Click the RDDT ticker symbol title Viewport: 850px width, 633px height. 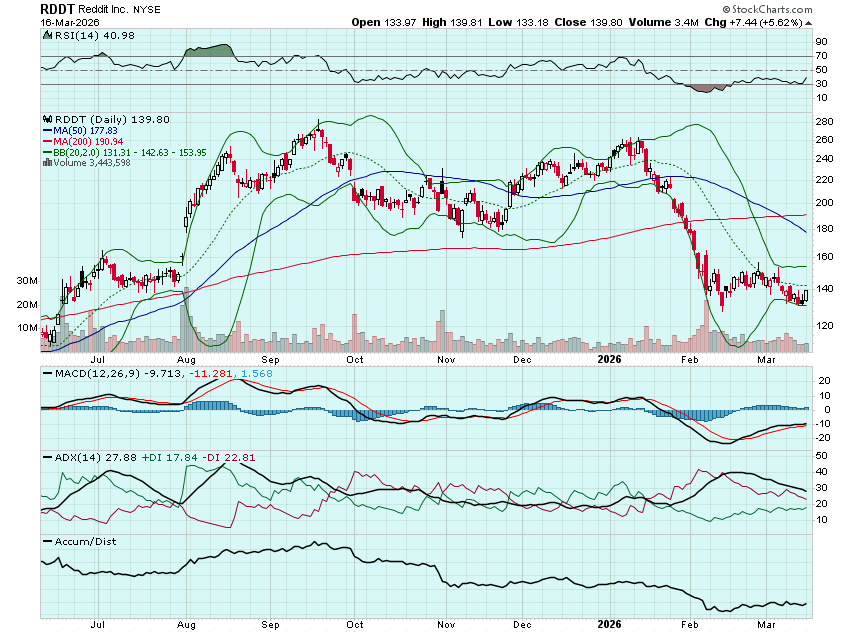[x=58, y=9]
